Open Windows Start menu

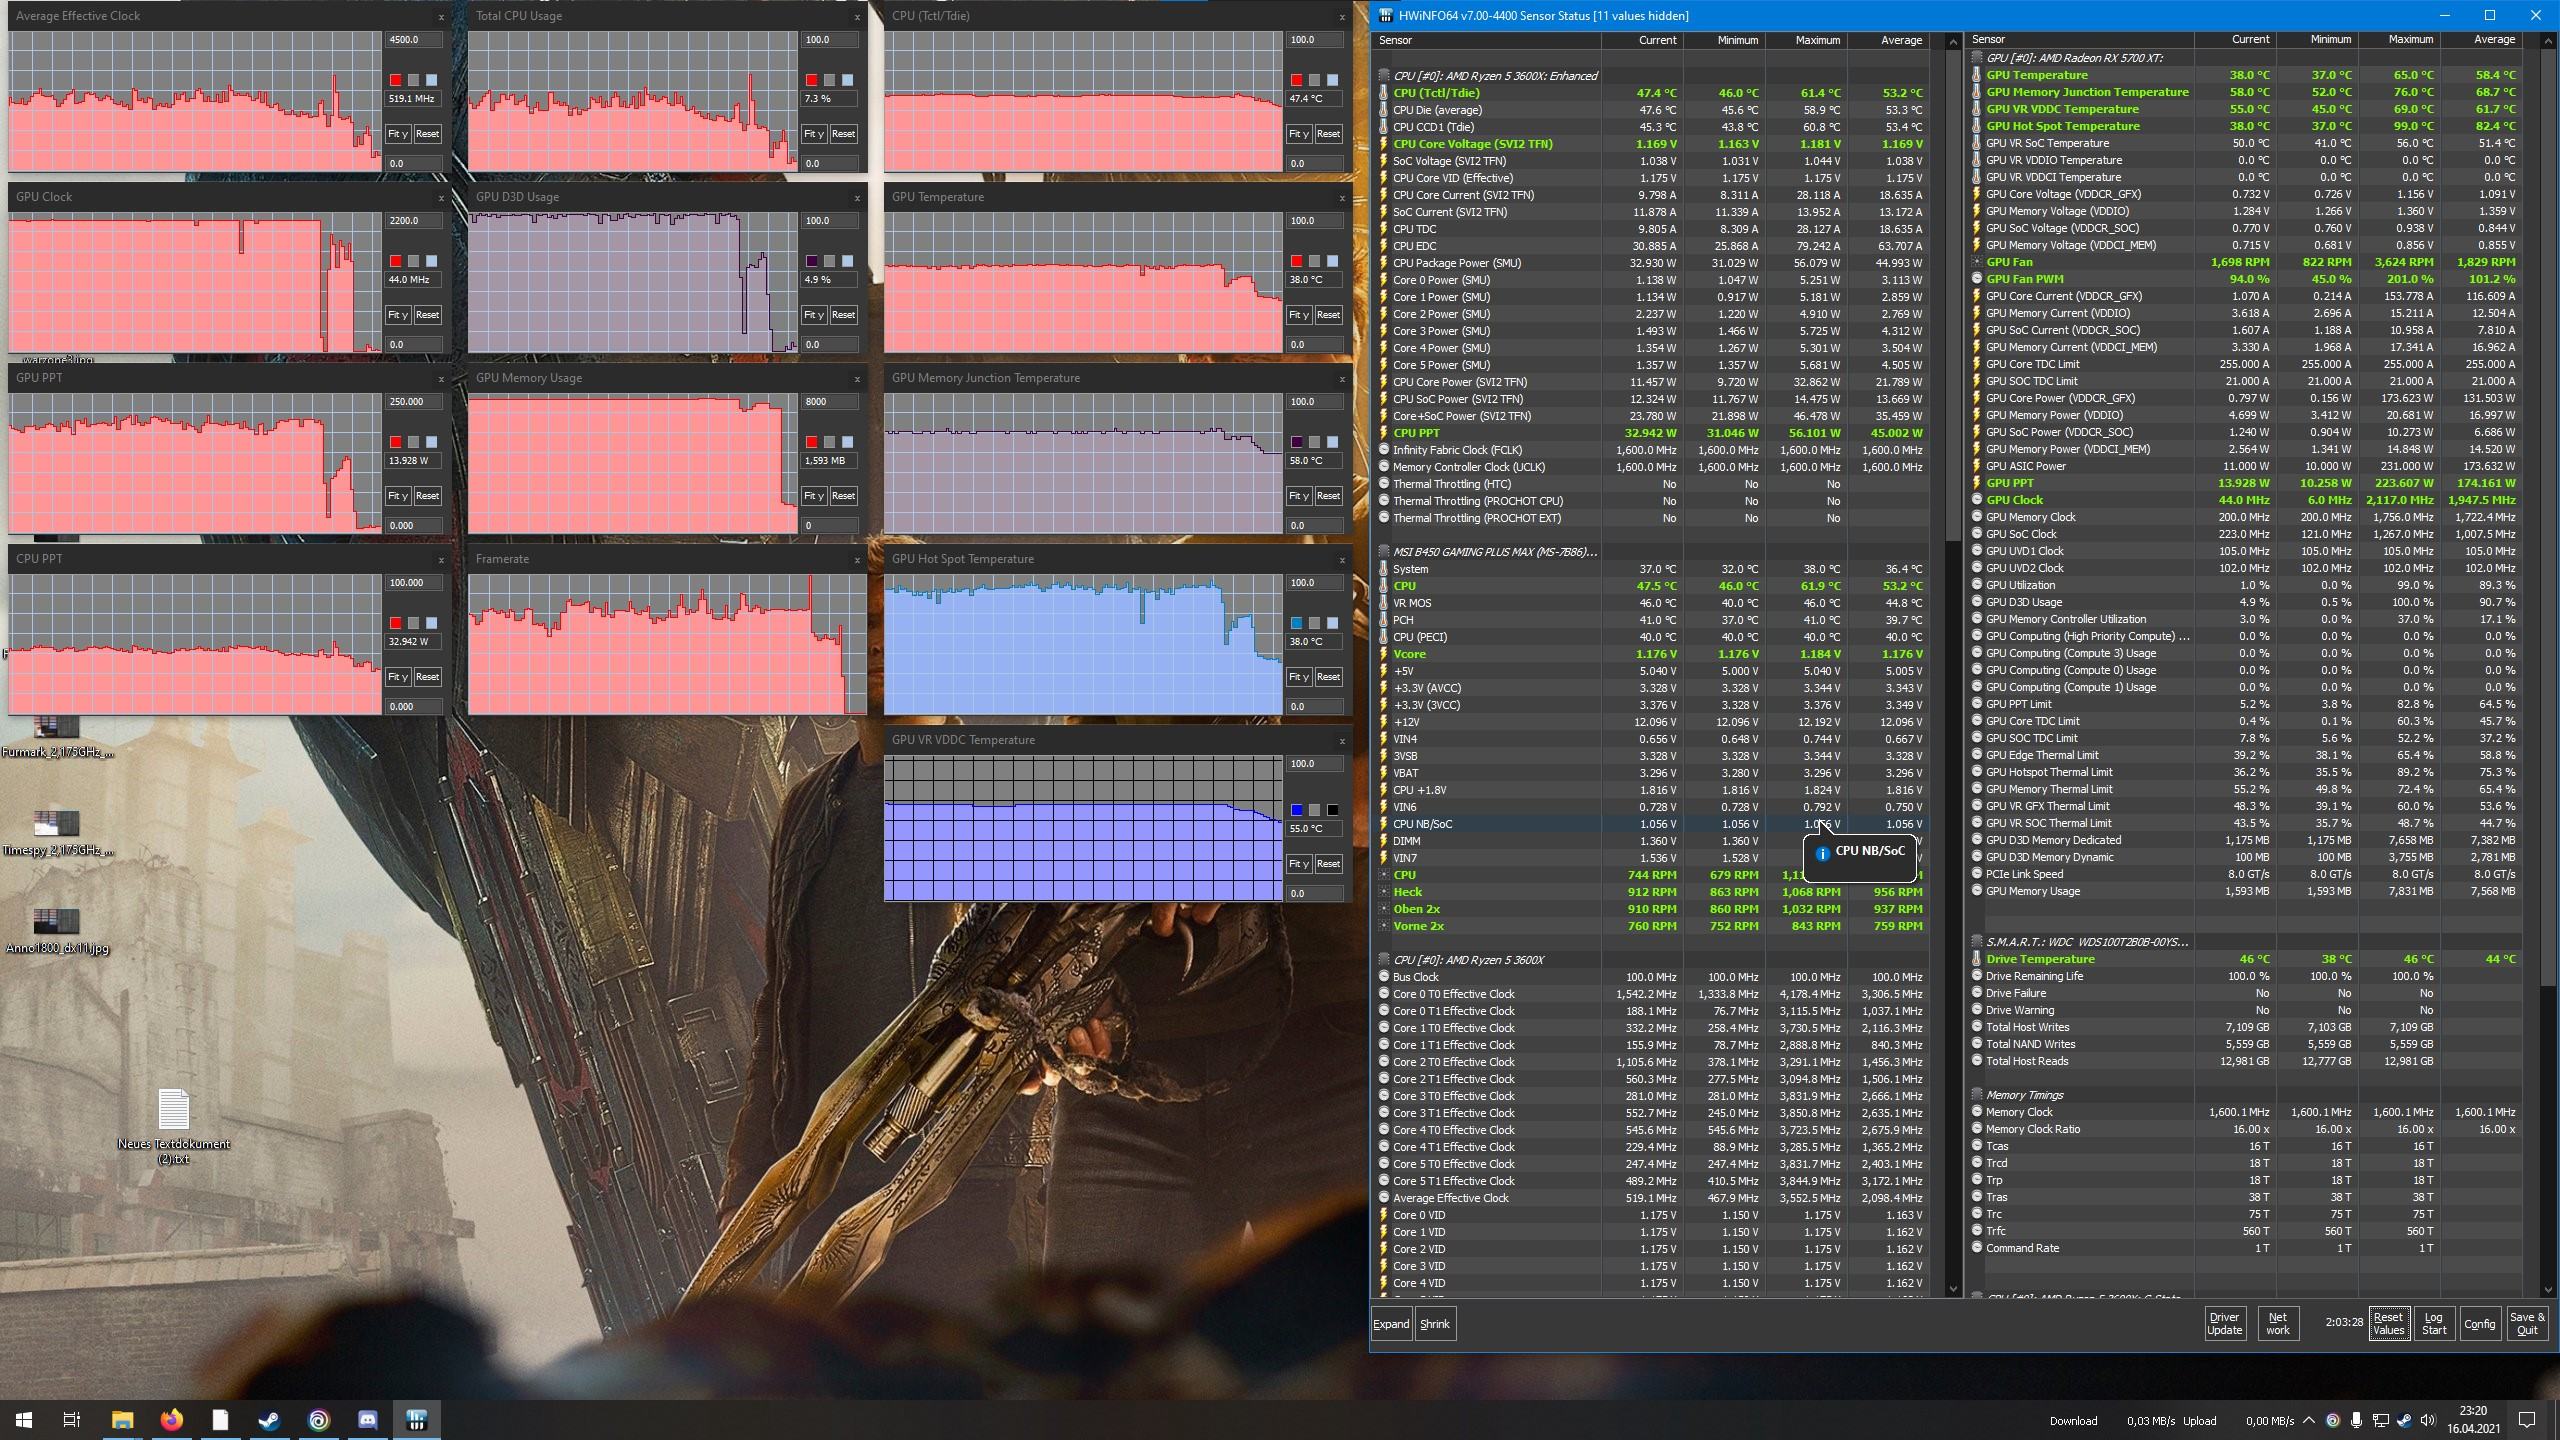pos(24,1419)
